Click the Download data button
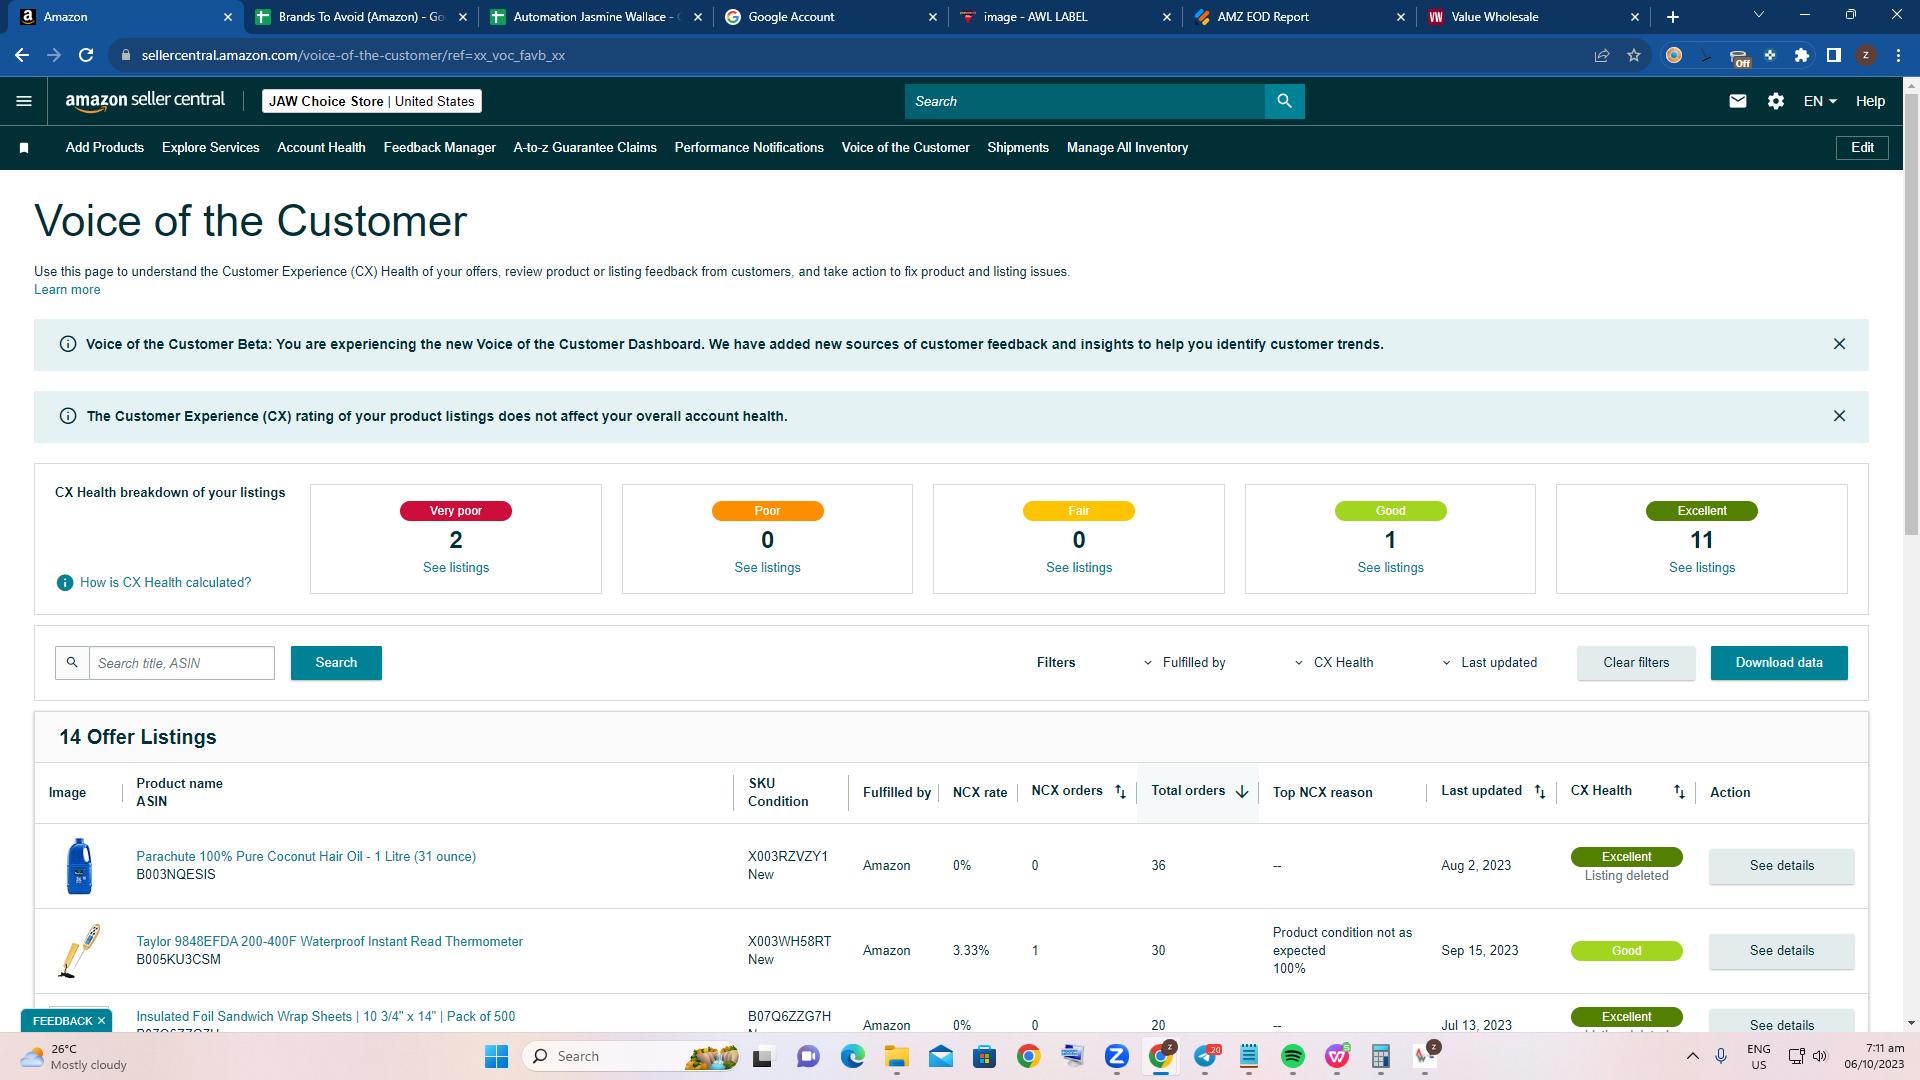This screenshot has height=1080, width=1920. coord(1779,663)
